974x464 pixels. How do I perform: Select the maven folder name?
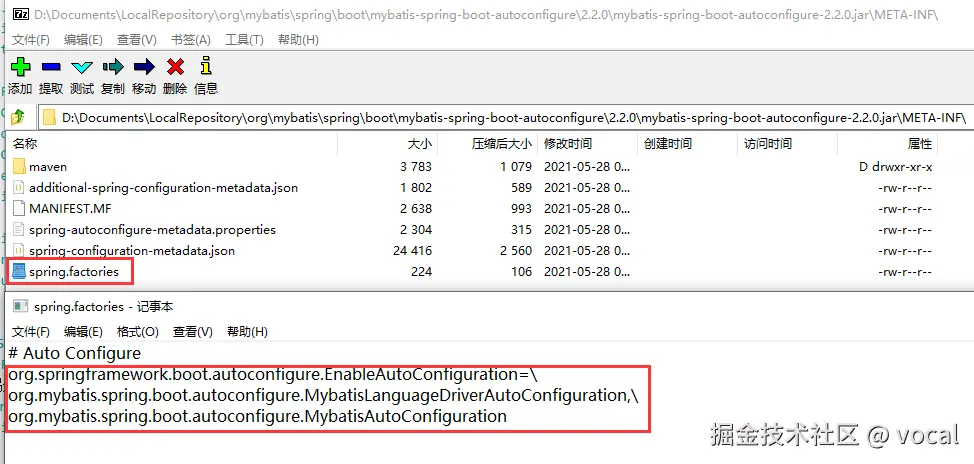pos(48,166)
